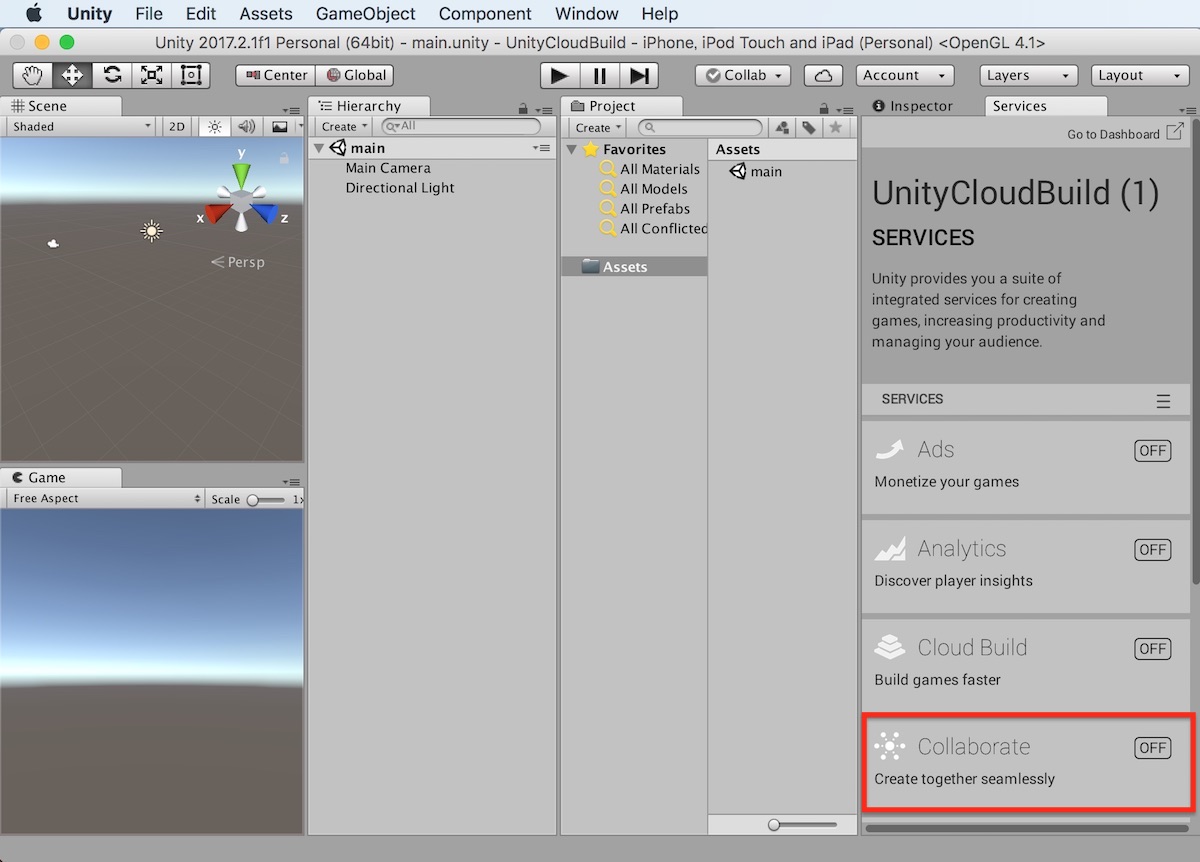
Task: Toggle Persp projection label
Action: (238, 262)
